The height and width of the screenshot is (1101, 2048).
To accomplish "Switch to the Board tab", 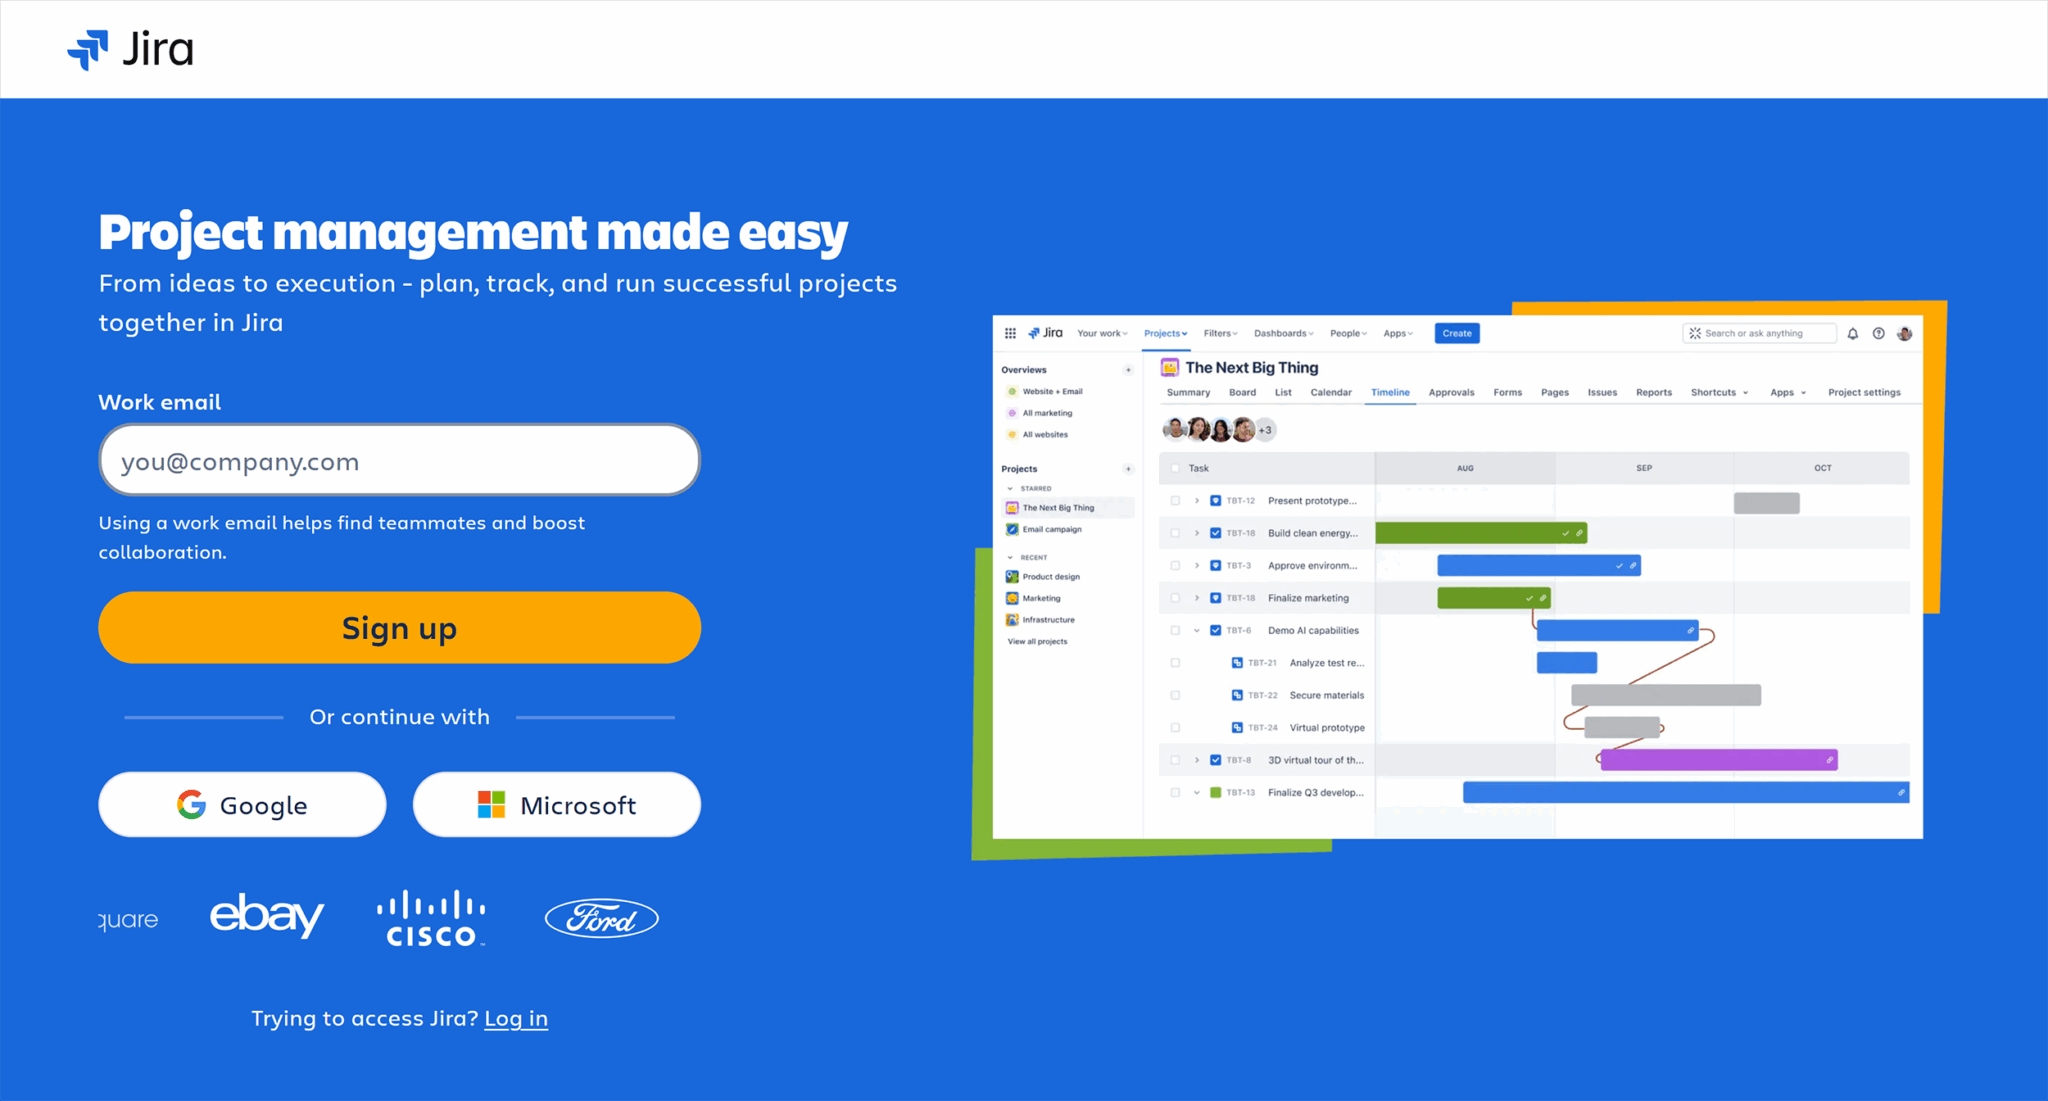I will [x=1242, y=392].
